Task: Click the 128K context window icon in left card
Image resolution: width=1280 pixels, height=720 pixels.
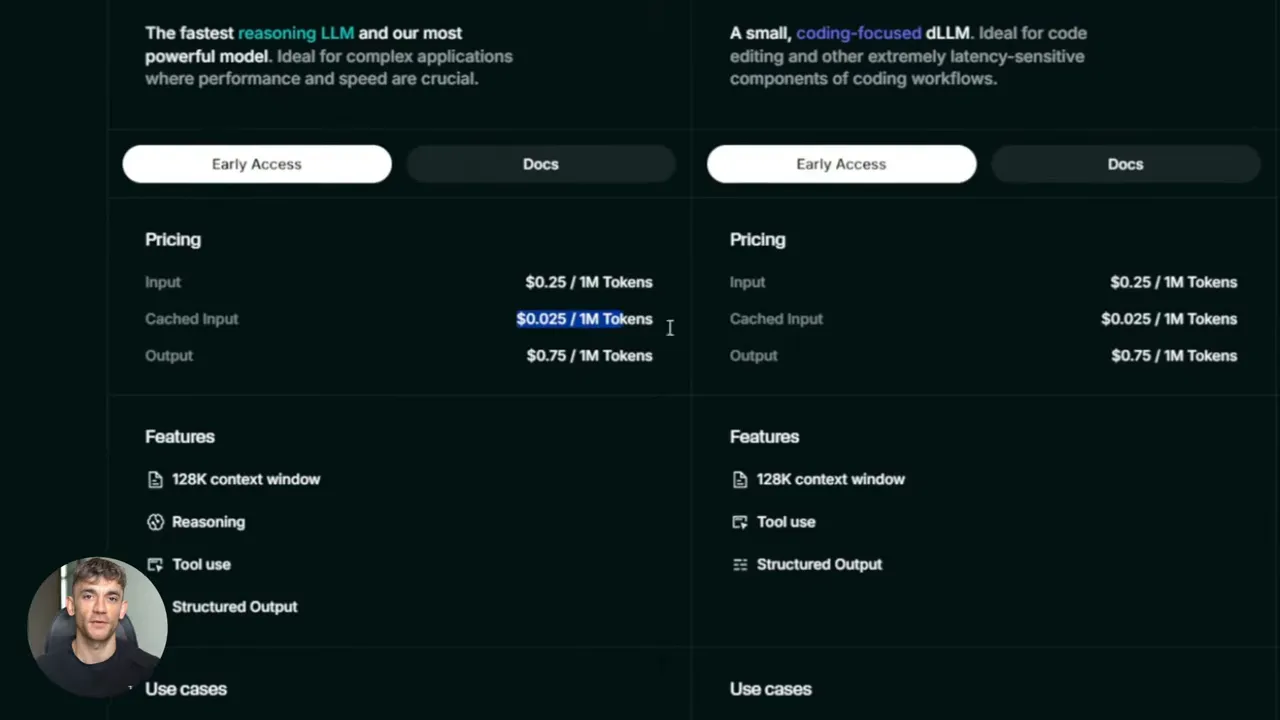Action: coord(155,480)
